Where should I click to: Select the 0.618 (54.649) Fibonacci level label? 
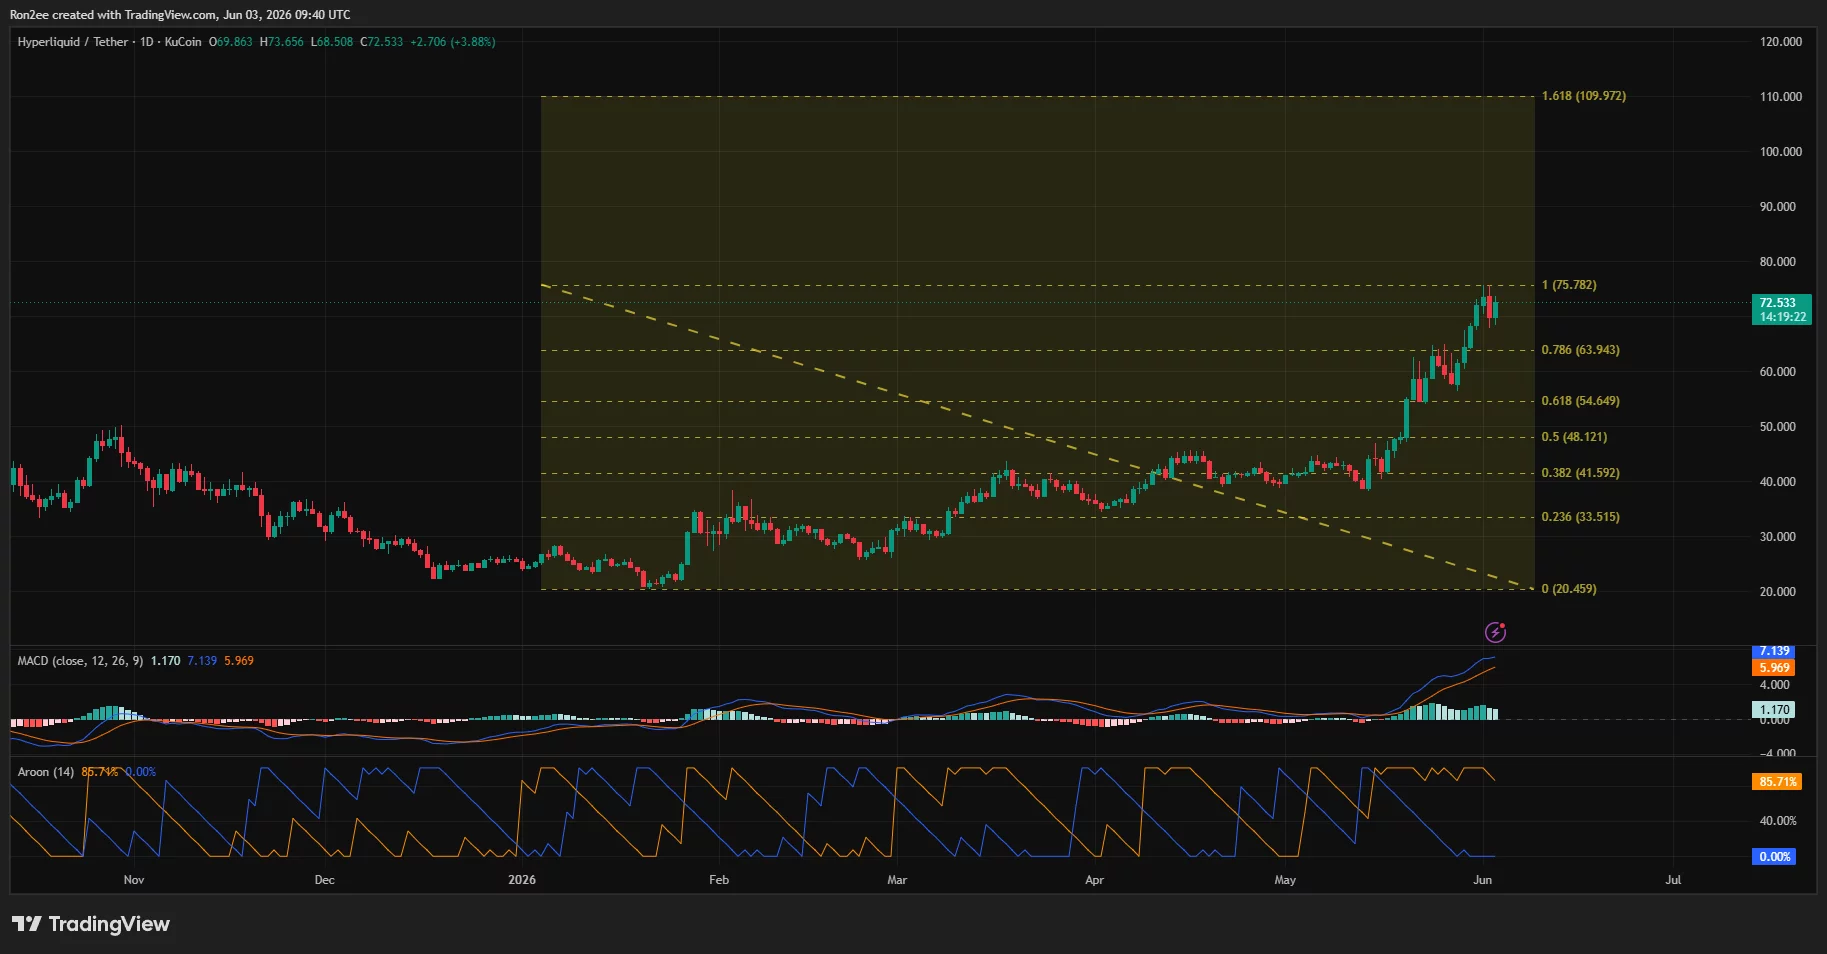(1580, 401)
